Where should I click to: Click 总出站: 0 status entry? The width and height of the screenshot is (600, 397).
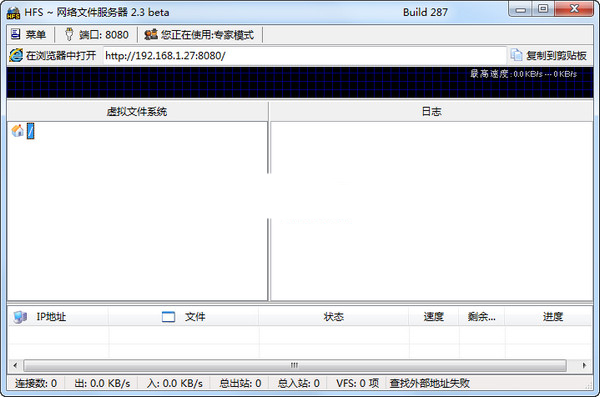pos(240,383)
